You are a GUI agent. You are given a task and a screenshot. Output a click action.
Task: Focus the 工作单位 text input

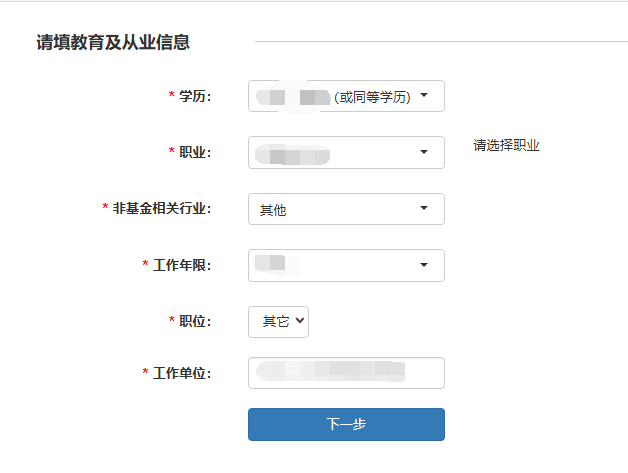[346, 373]
